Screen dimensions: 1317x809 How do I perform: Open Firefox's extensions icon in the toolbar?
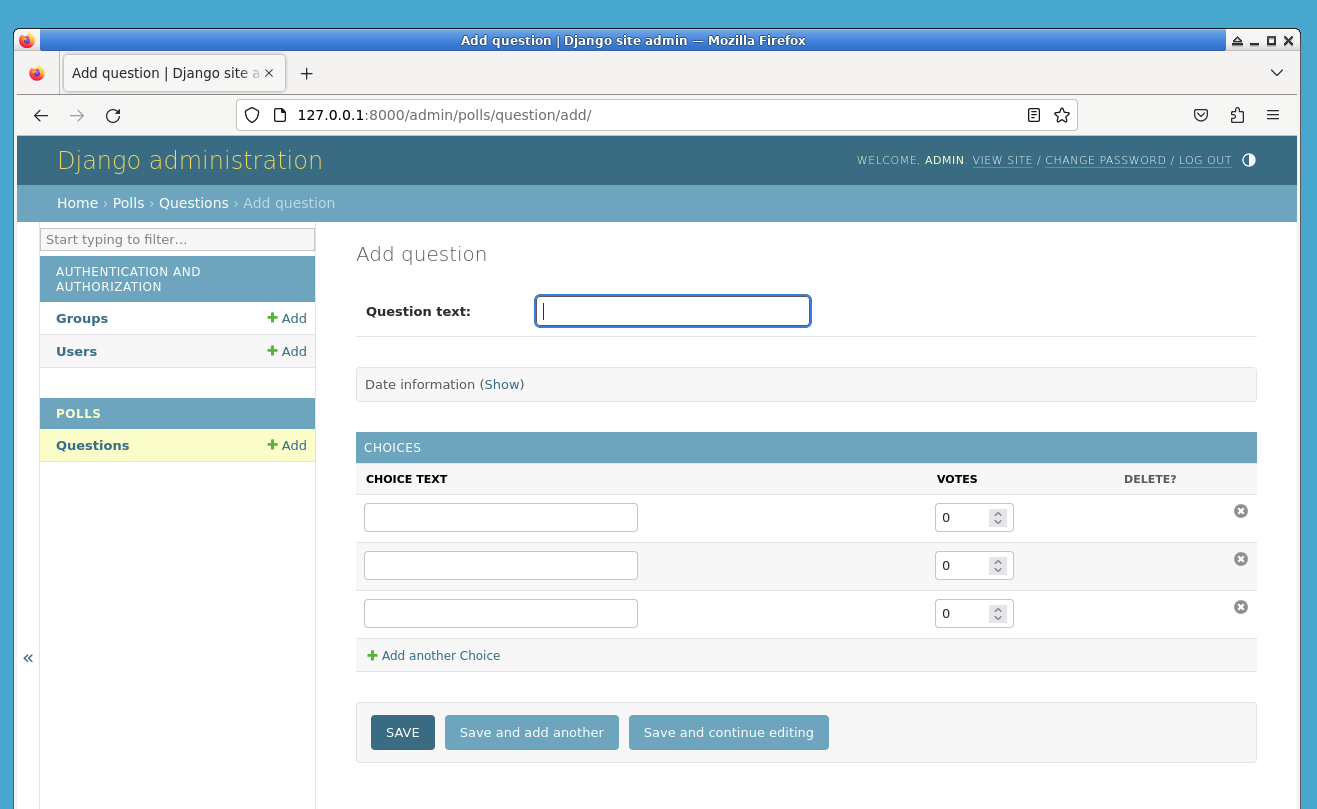tap(1237, 115)
